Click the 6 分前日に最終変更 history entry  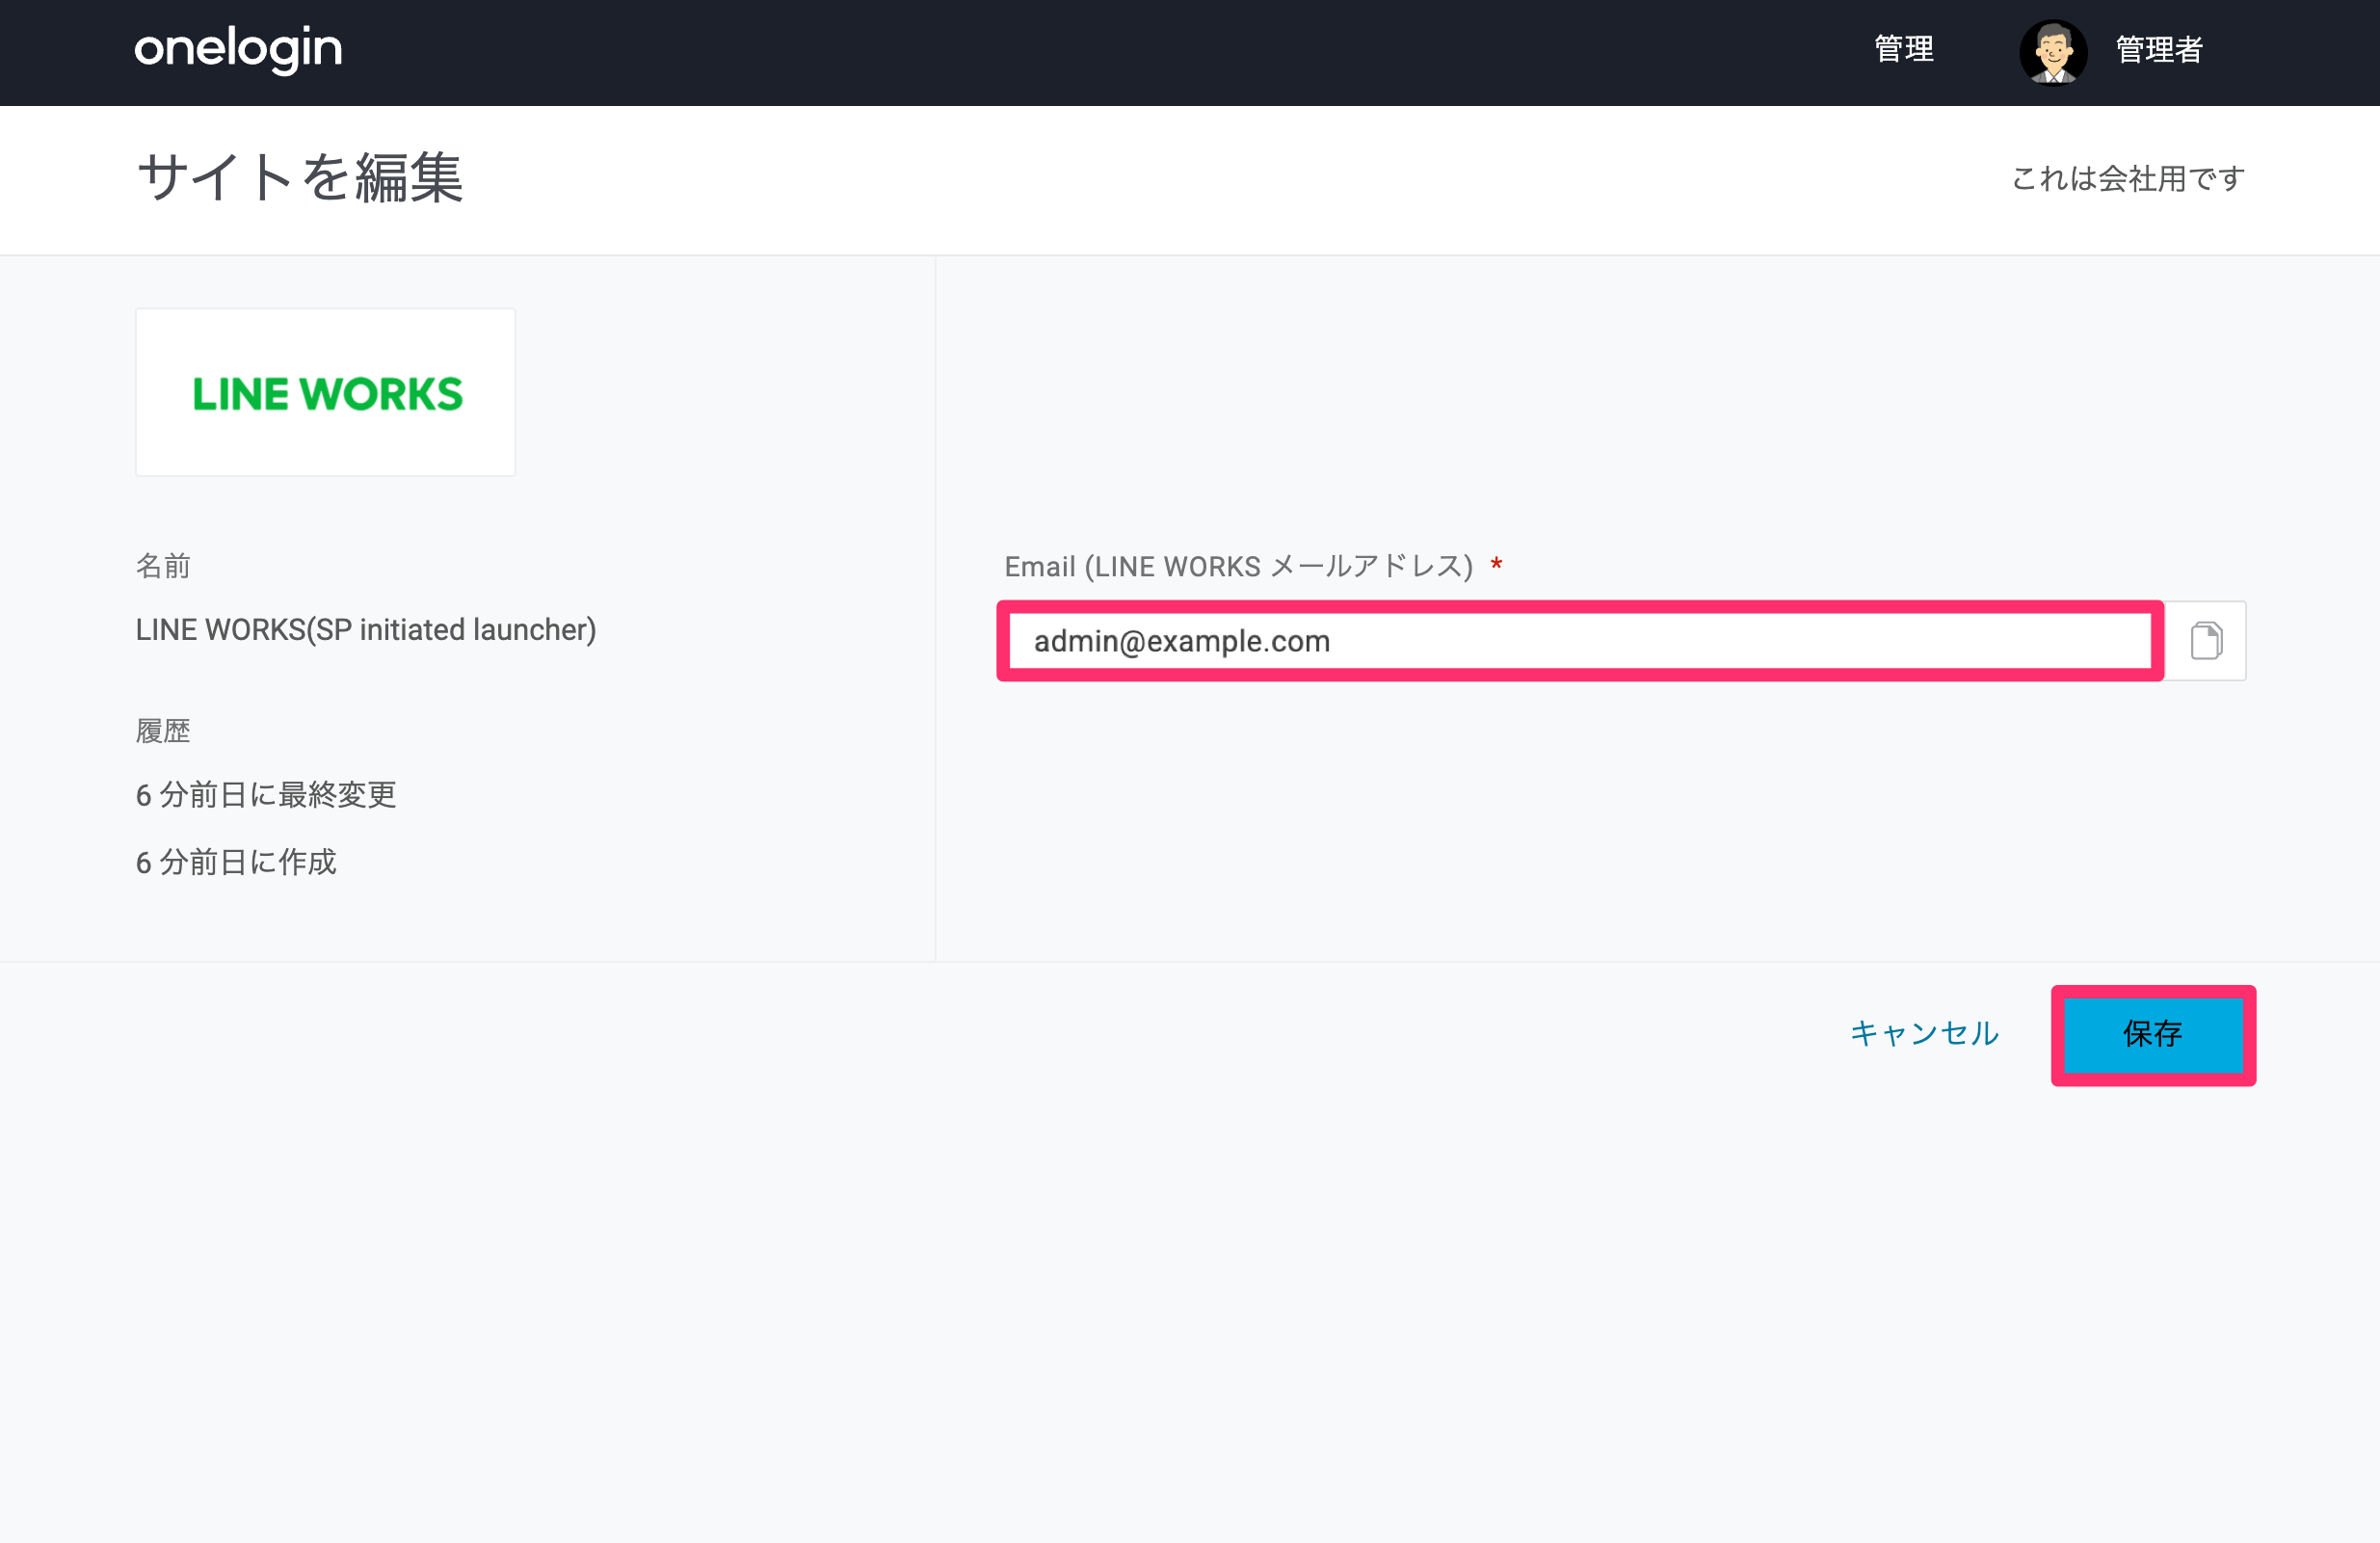click(x=266, y=795)
